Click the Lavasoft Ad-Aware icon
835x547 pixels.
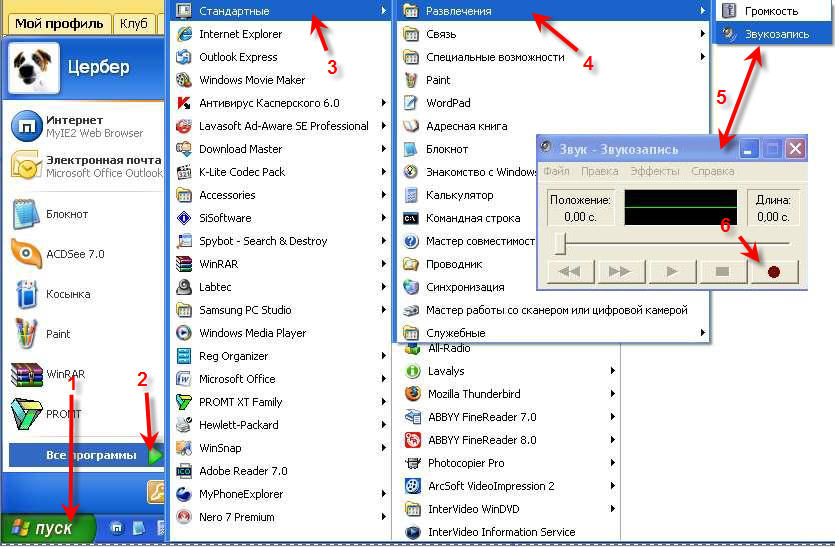(x=184, y=126)
